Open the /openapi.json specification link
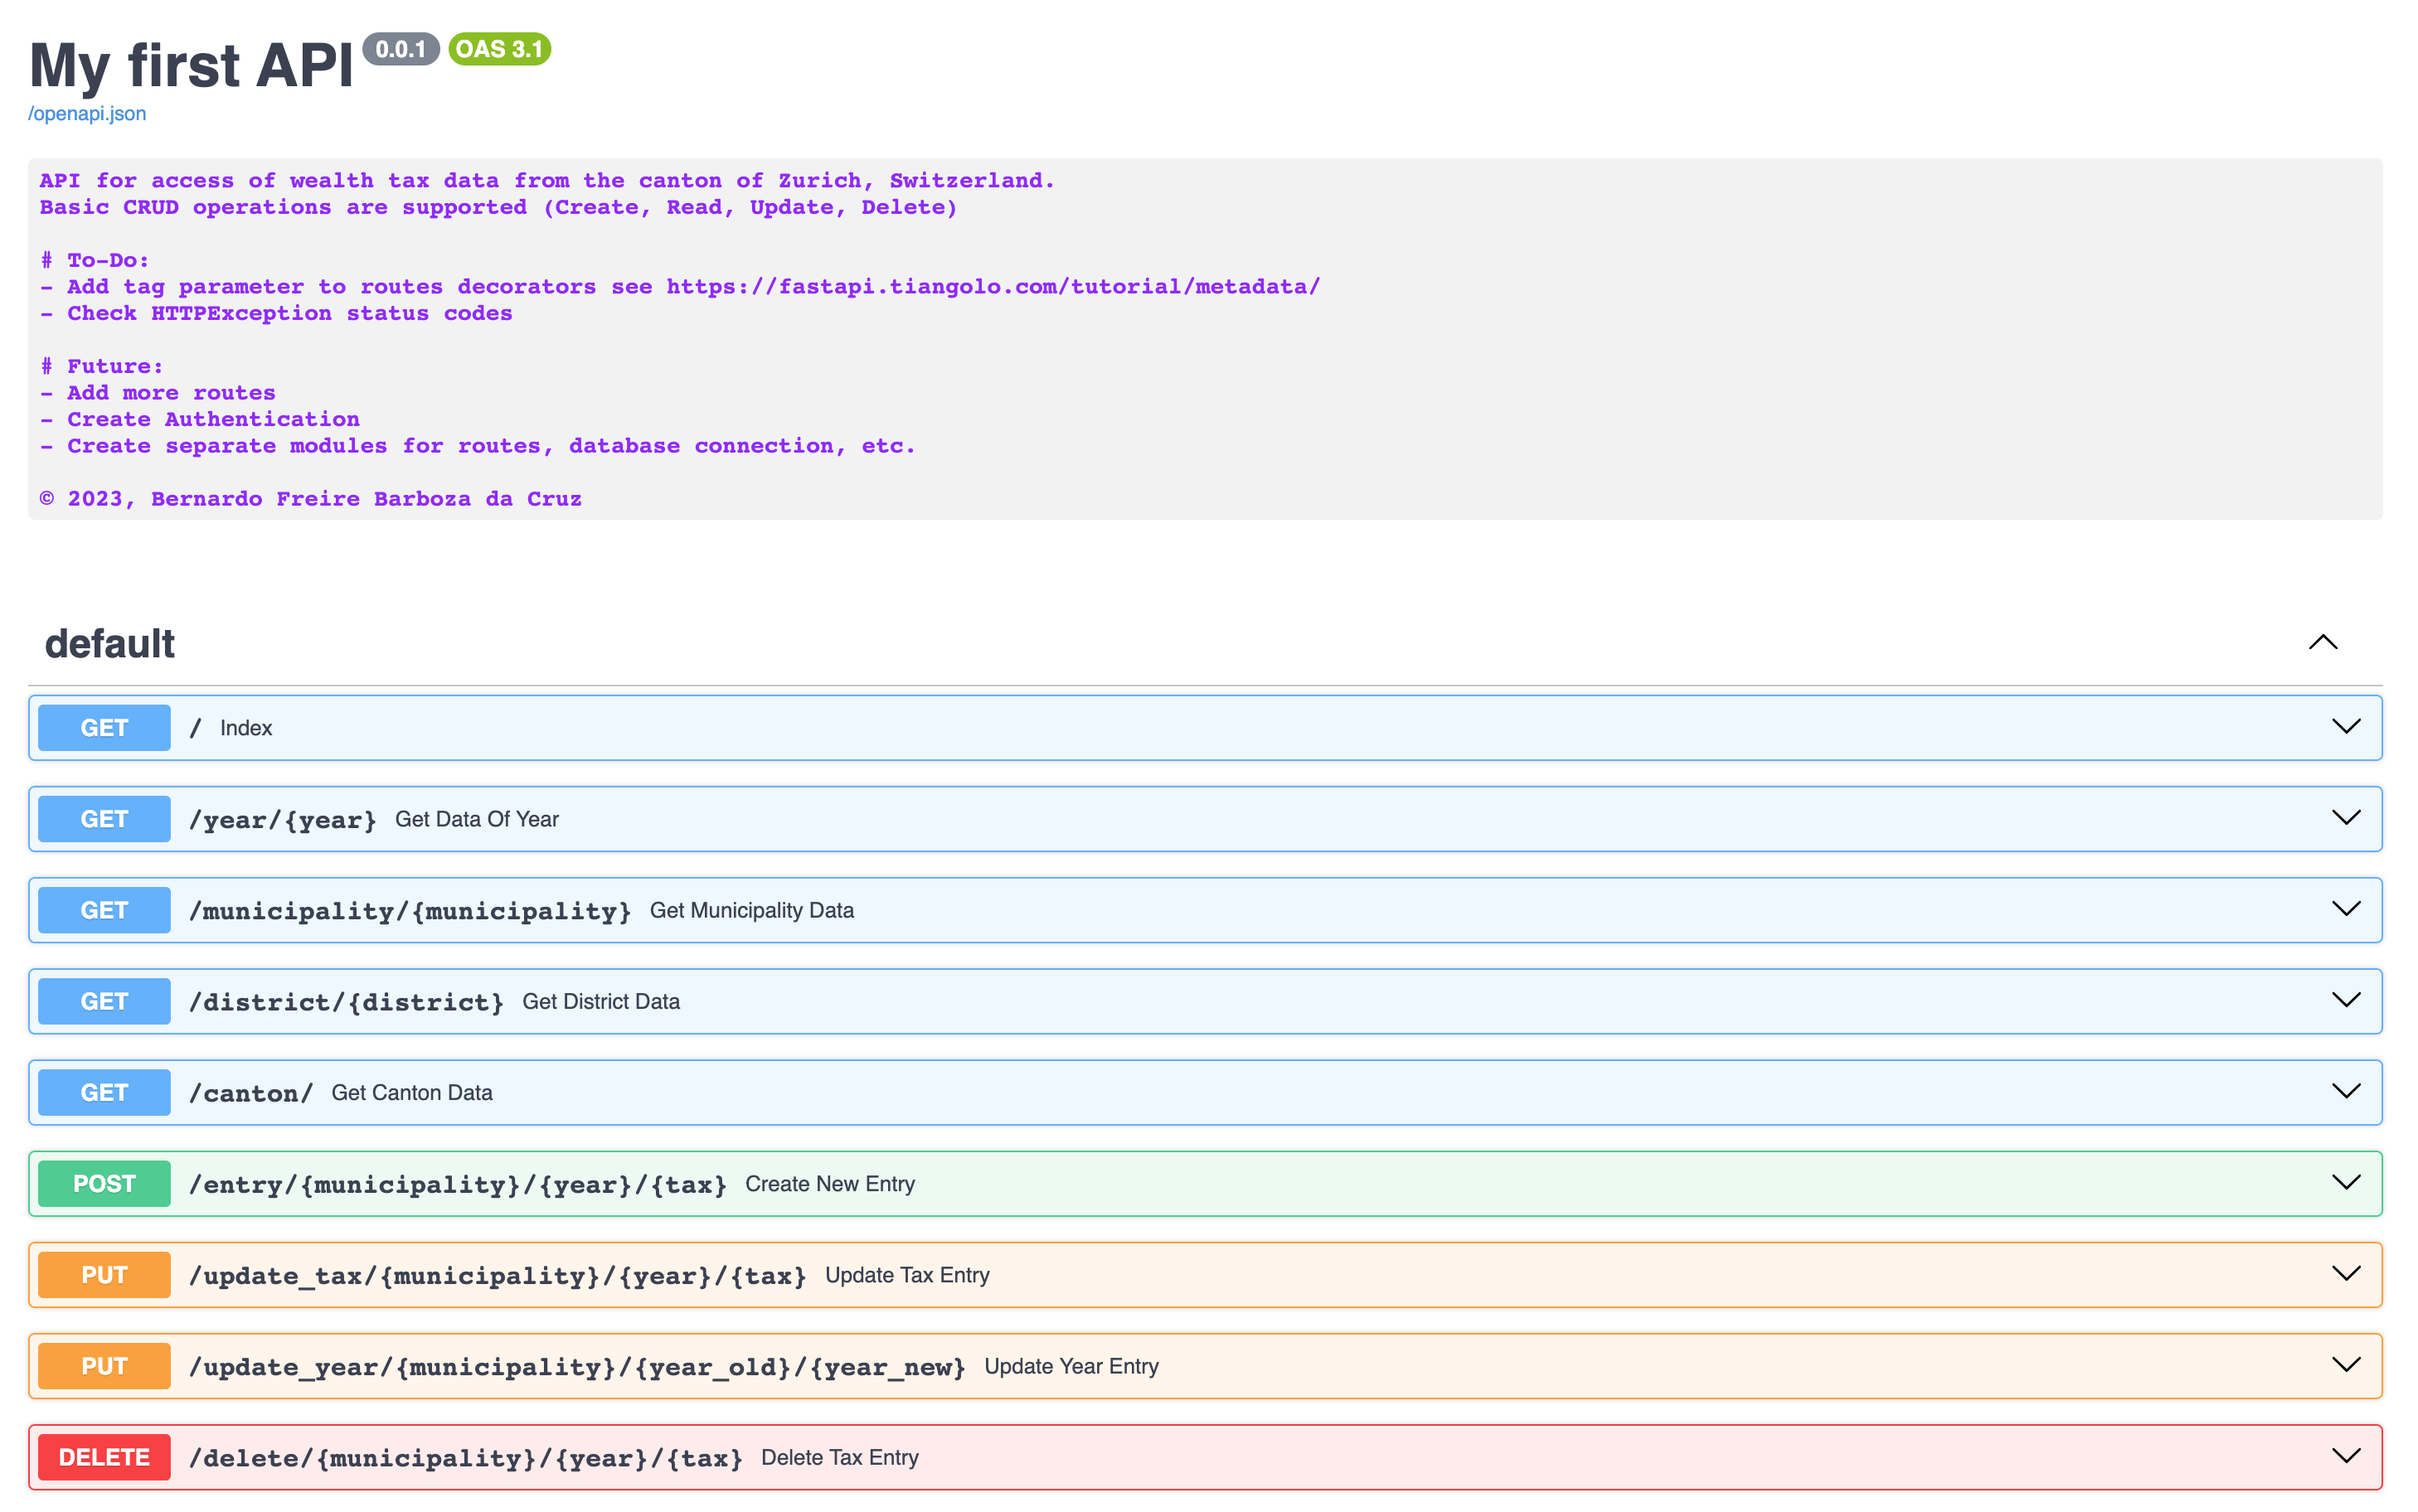The height and width of the screenshot is (1512, 2418). (x=87, y=113)
